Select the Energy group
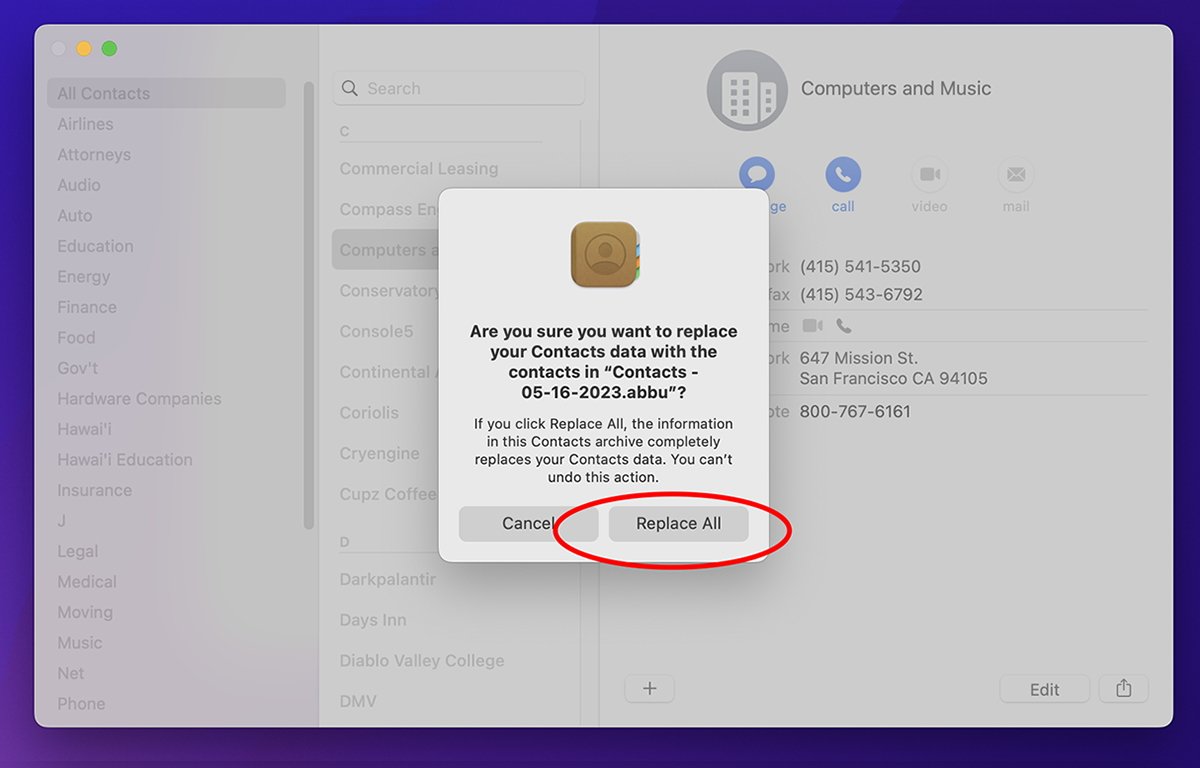 [x=84, y=277]
